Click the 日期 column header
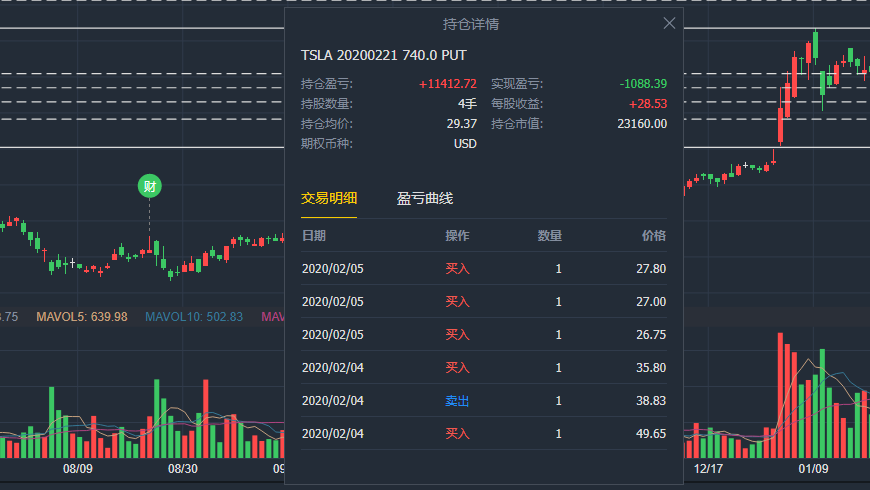 pyautogui.click(x=314, y=236)
